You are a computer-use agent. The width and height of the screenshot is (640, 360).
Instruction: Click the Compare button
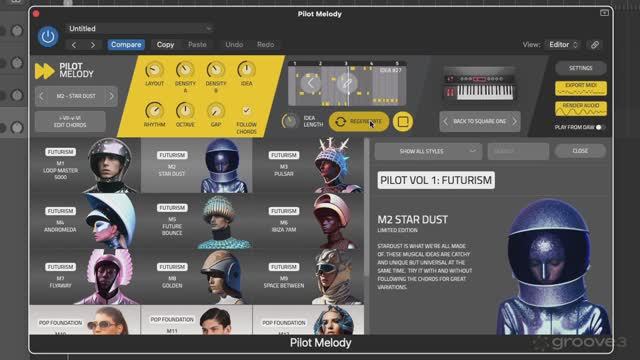[x=126, y=44]
